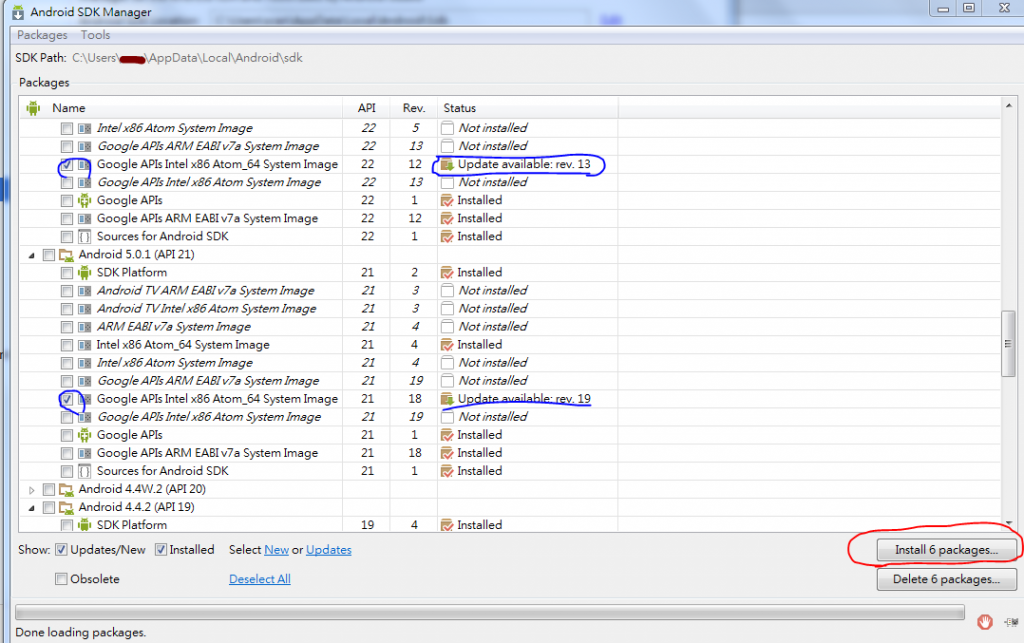The image size is (1024, 643).
Task: Click API 21 Intel x86 Atom_64 System Image icon
Action: (85, 345)
